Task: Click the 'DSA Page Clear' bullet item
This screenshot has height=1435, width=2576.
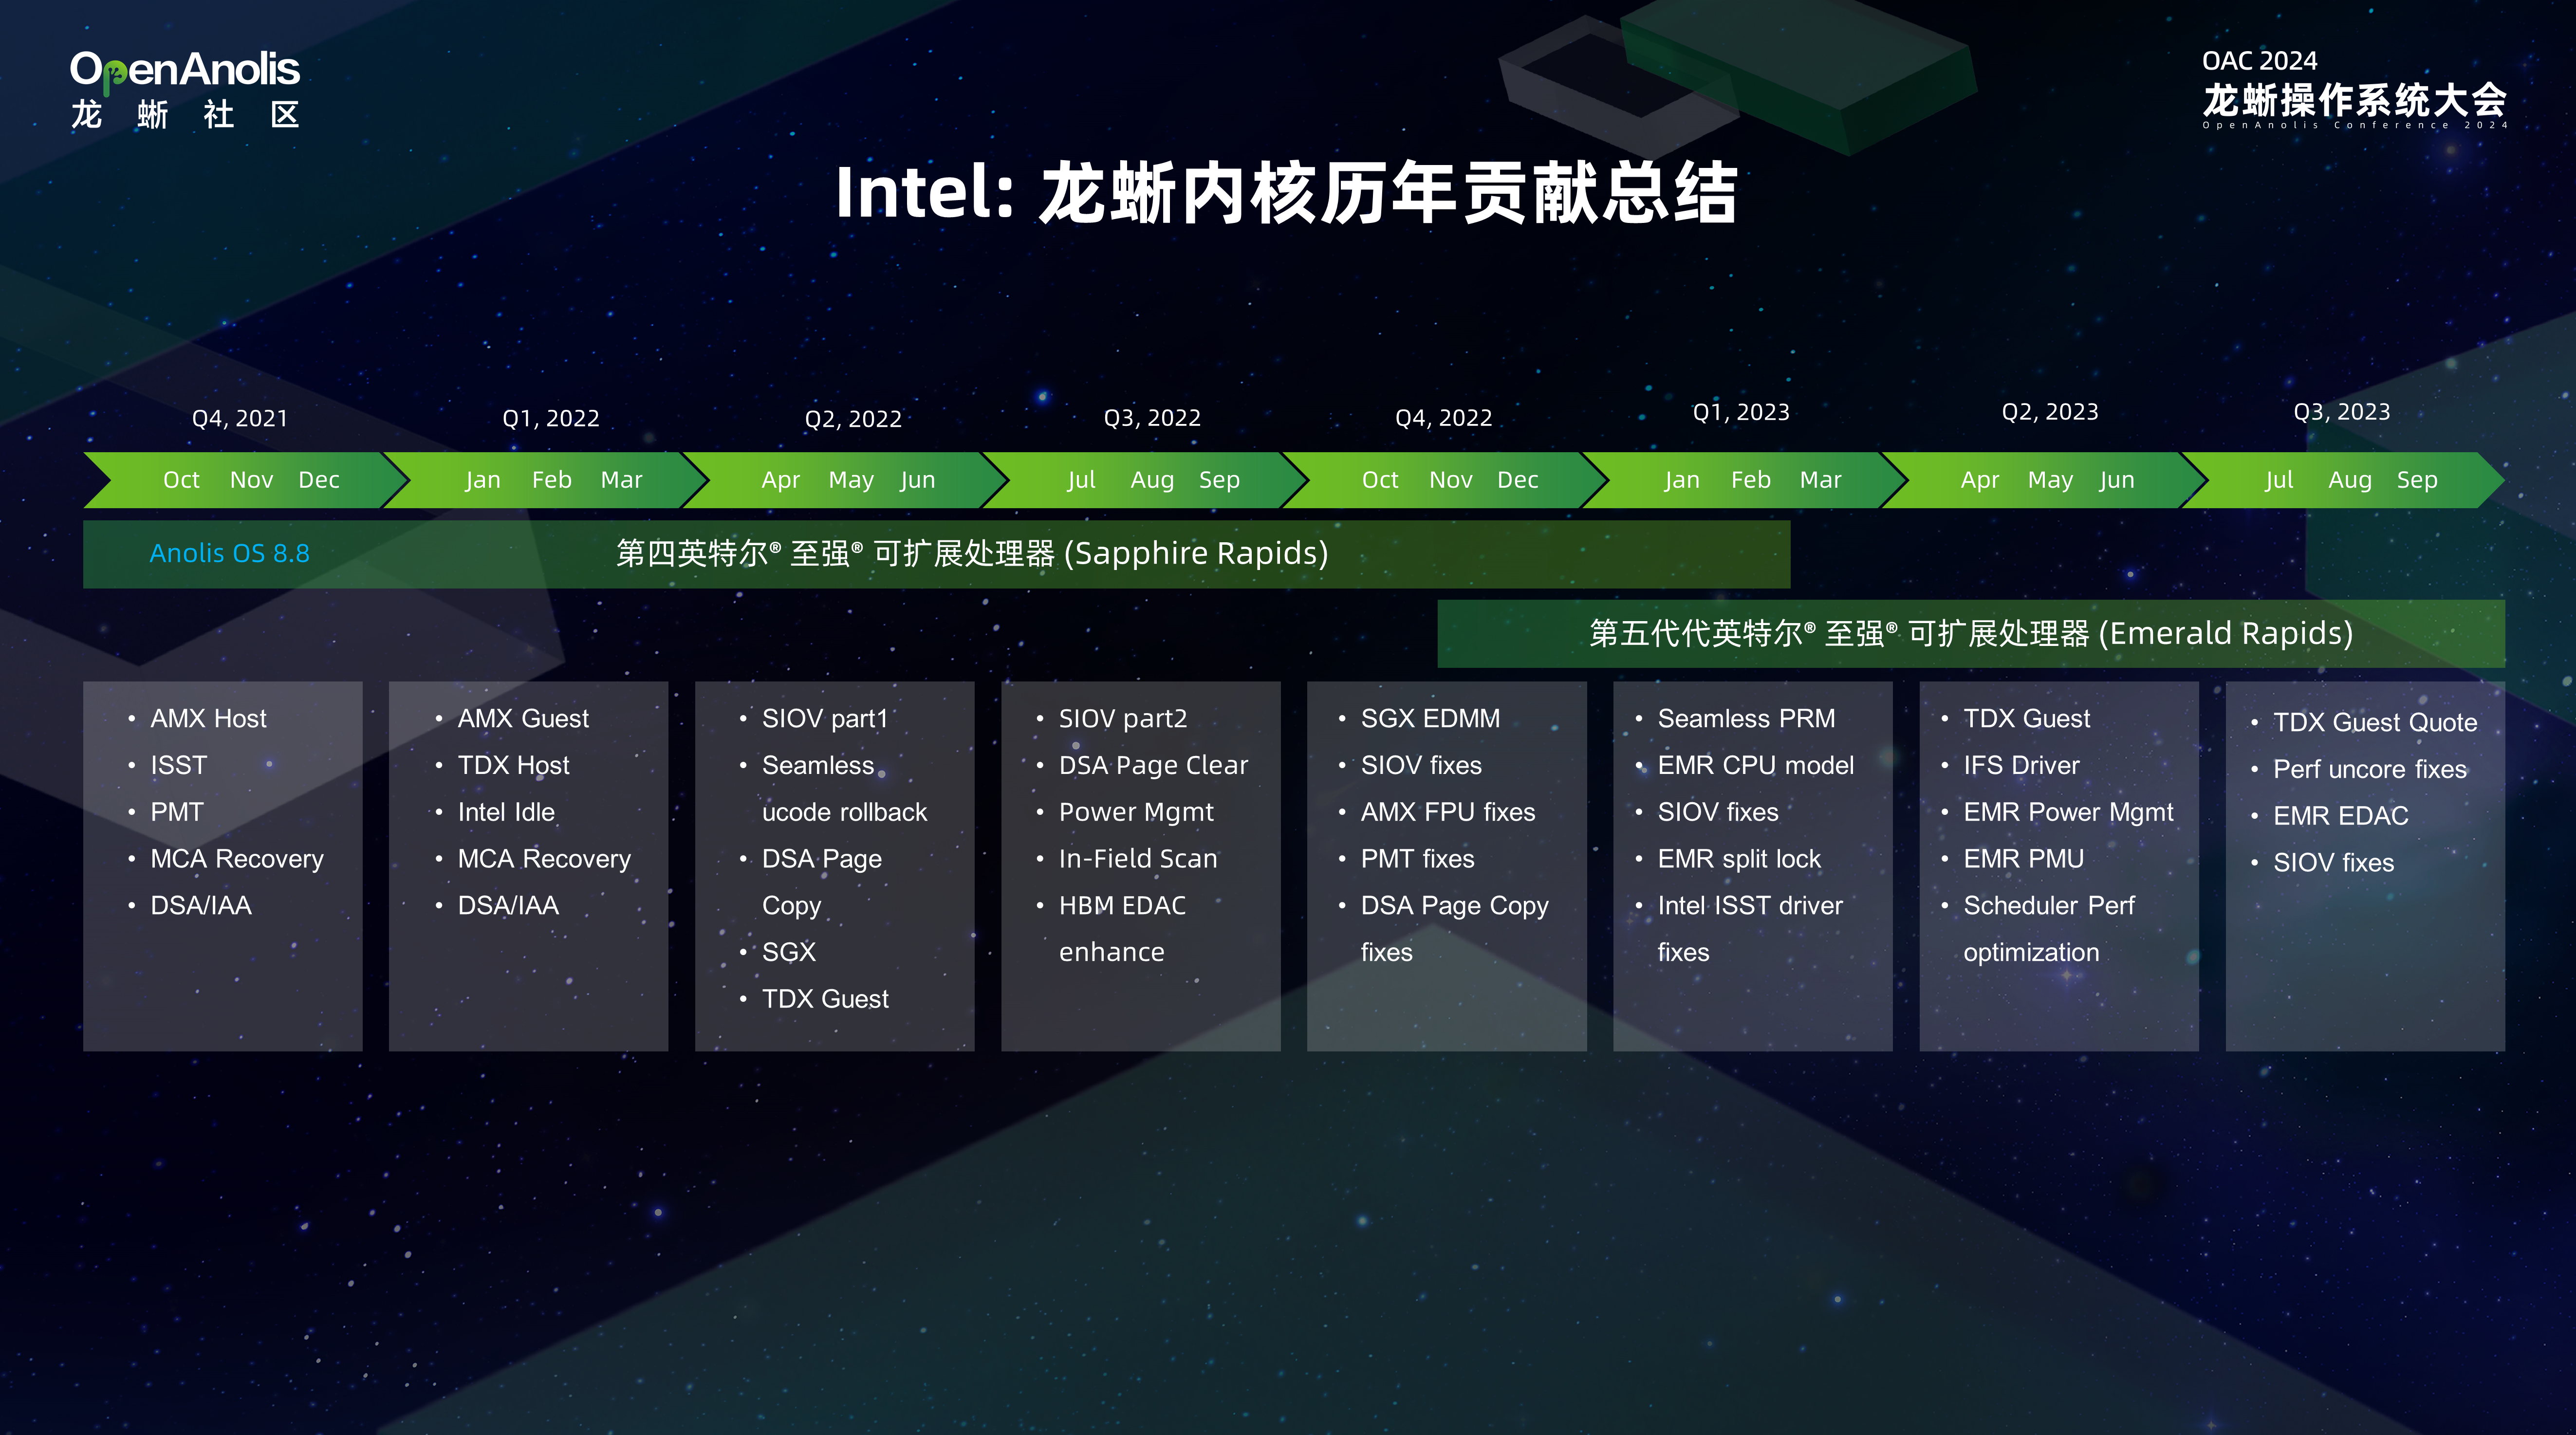Action: click(x=1153, y=765)
